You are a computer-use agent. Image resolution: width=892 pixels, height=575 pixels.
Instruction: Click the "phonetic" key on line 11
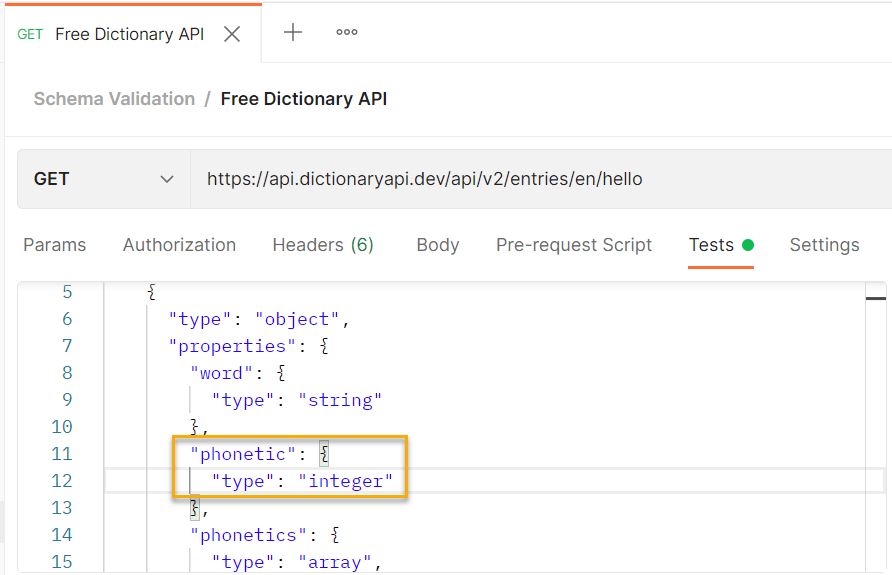243,454
